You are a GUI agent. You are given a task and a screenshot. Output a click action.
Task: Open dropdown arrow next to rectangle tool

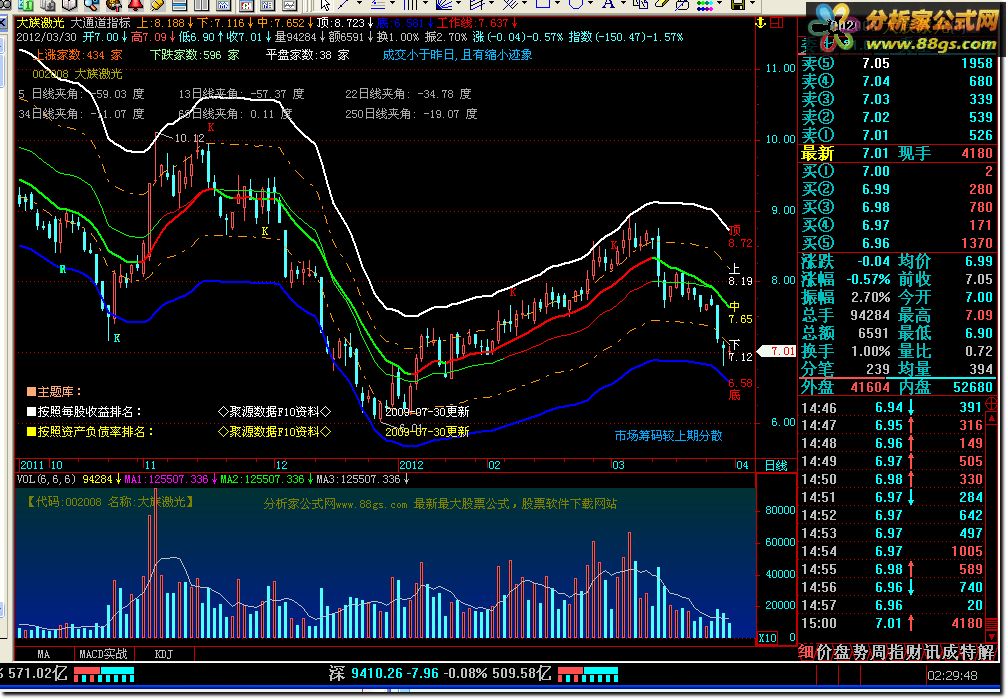[557, 3]
